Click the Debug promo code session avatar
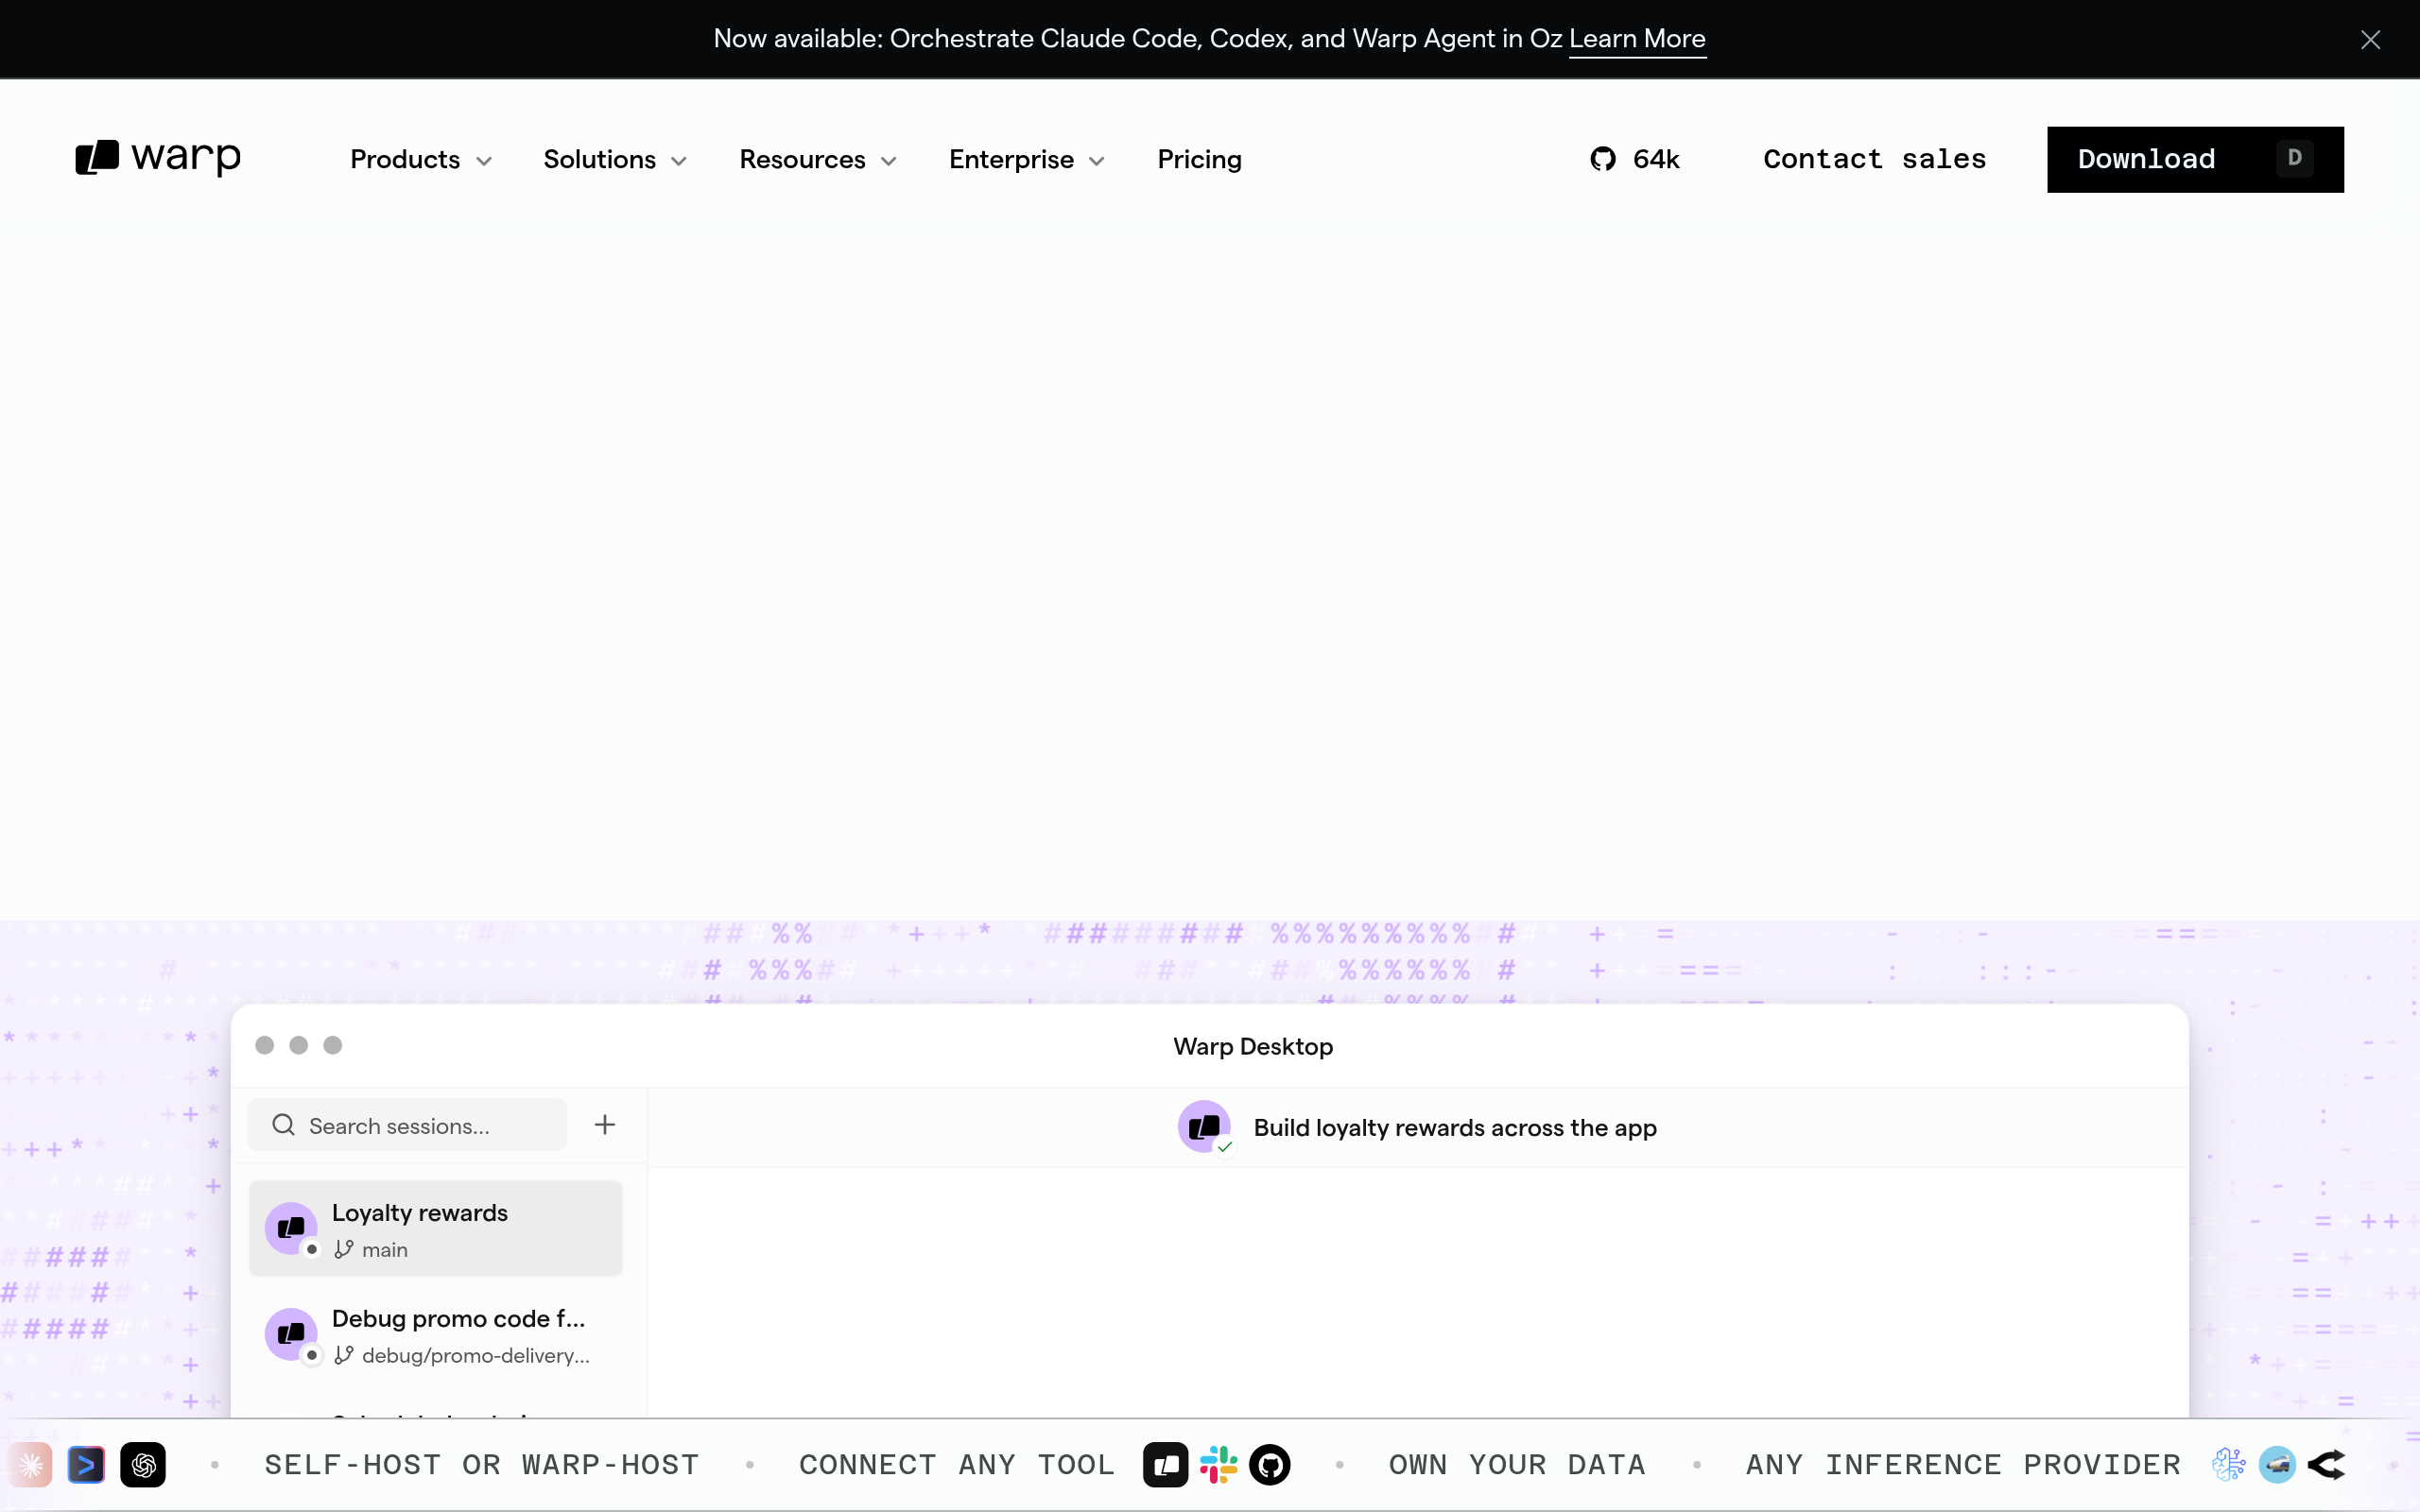This screenshot has width=2420, height=1512. (x=291, y=1334)
